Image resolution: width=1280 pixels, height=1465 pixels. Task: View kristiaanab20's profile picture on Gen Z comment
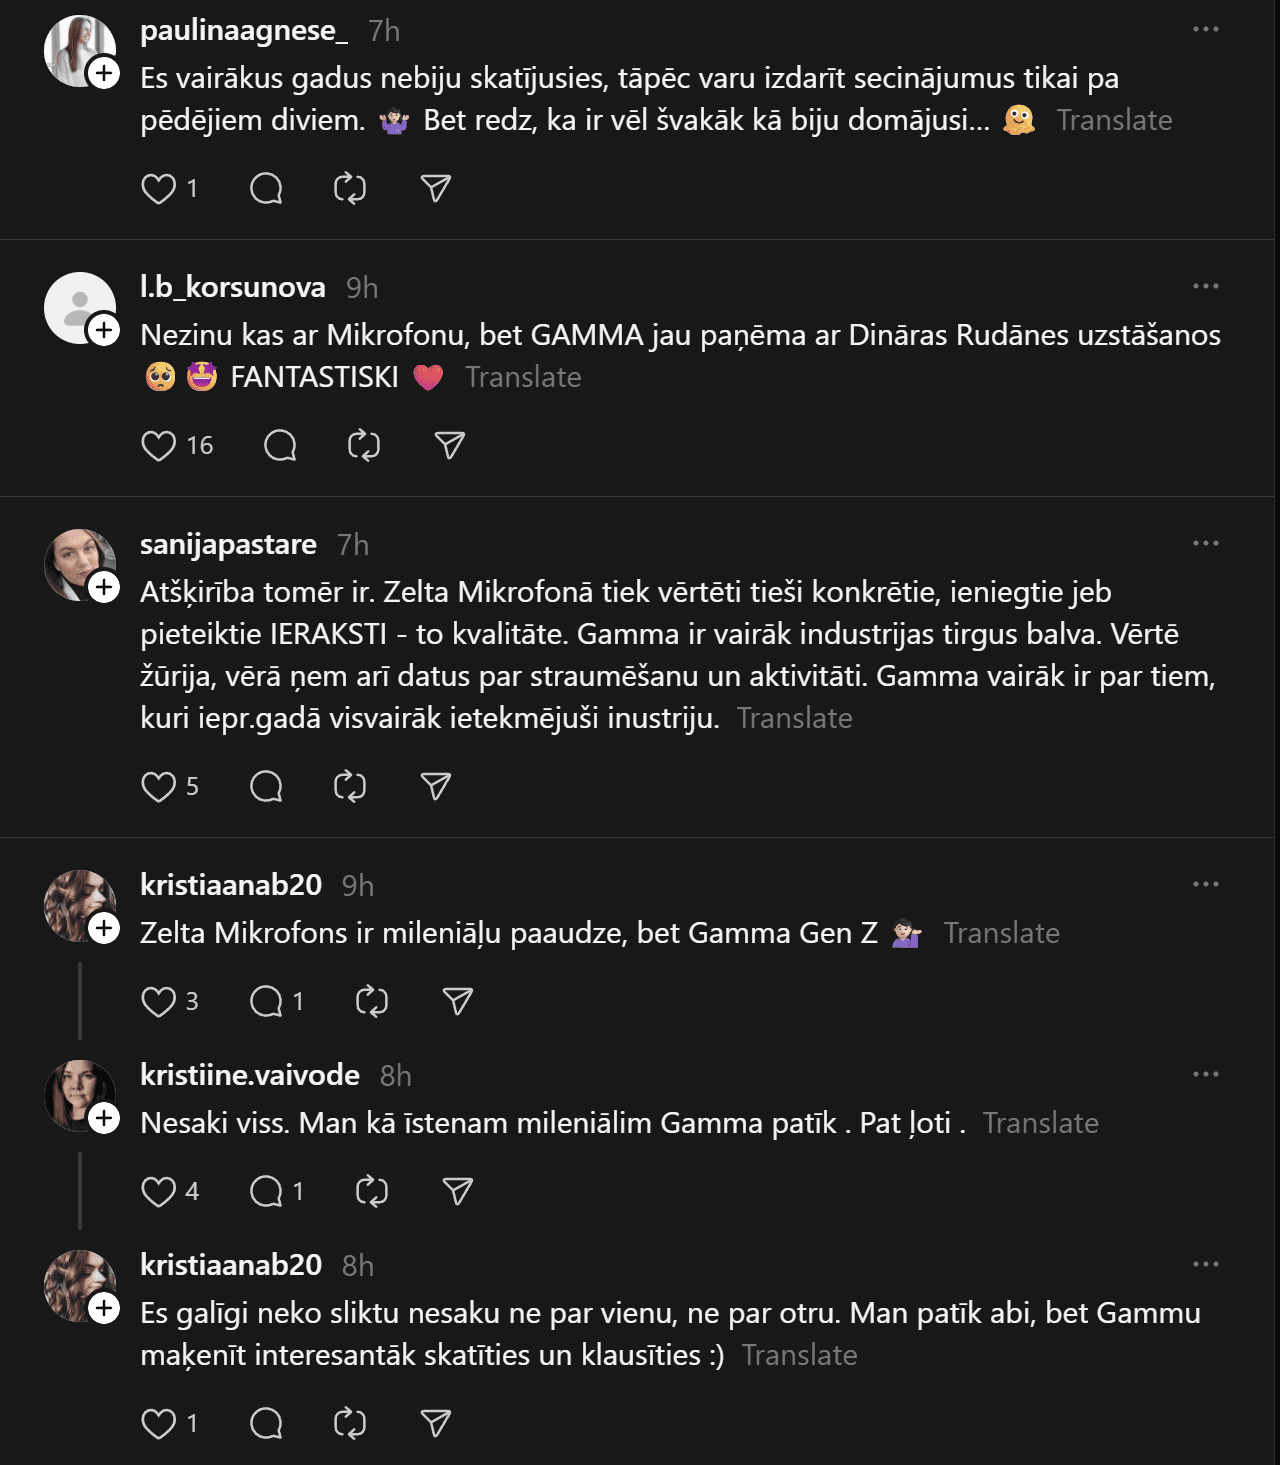(78, 906)
